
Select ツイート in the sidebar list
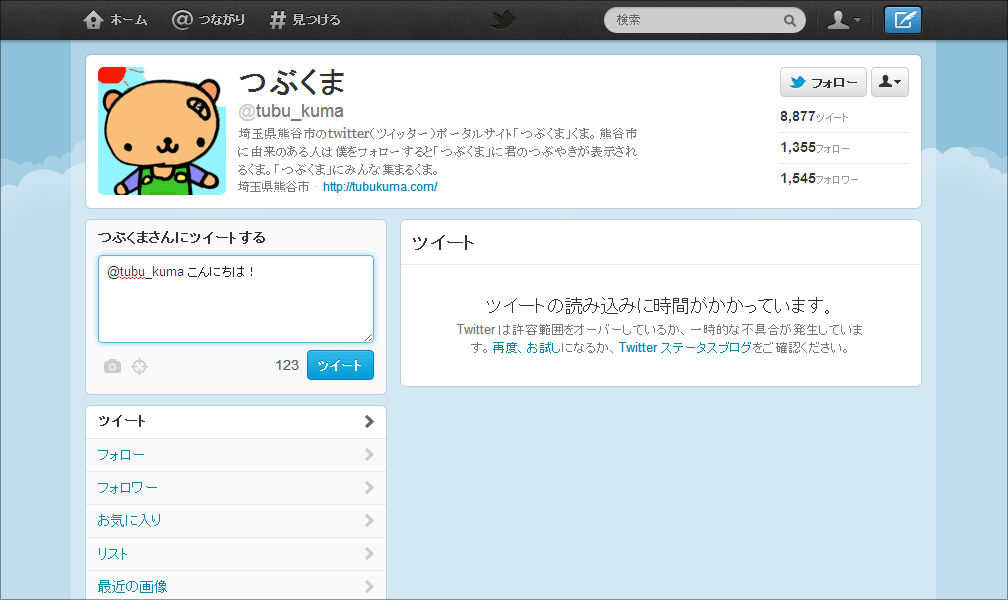[x=236, y=422]
